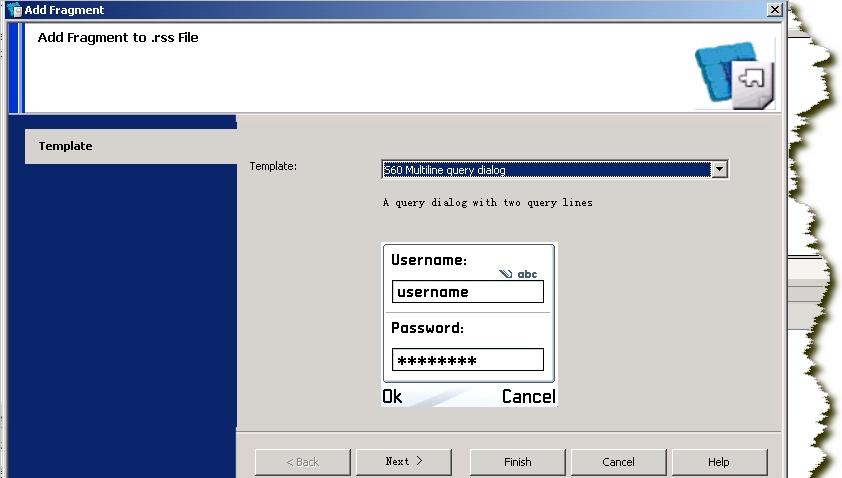
Task: Click the 'A query dialog with two query lines' description
Action: coord(488,202)
